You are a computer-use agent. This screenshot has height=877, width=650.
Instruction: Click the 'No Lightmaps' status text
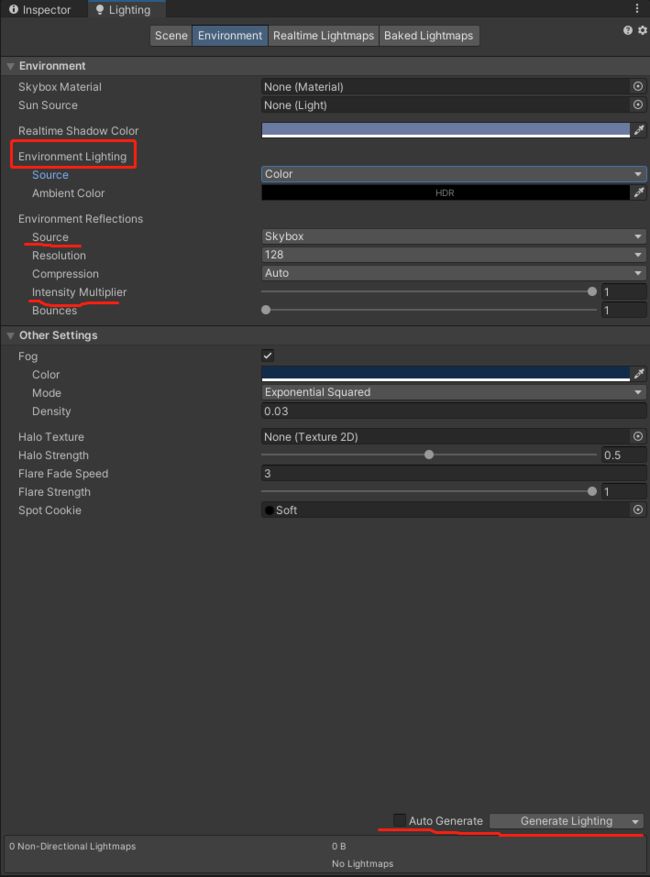coord(362,864)
